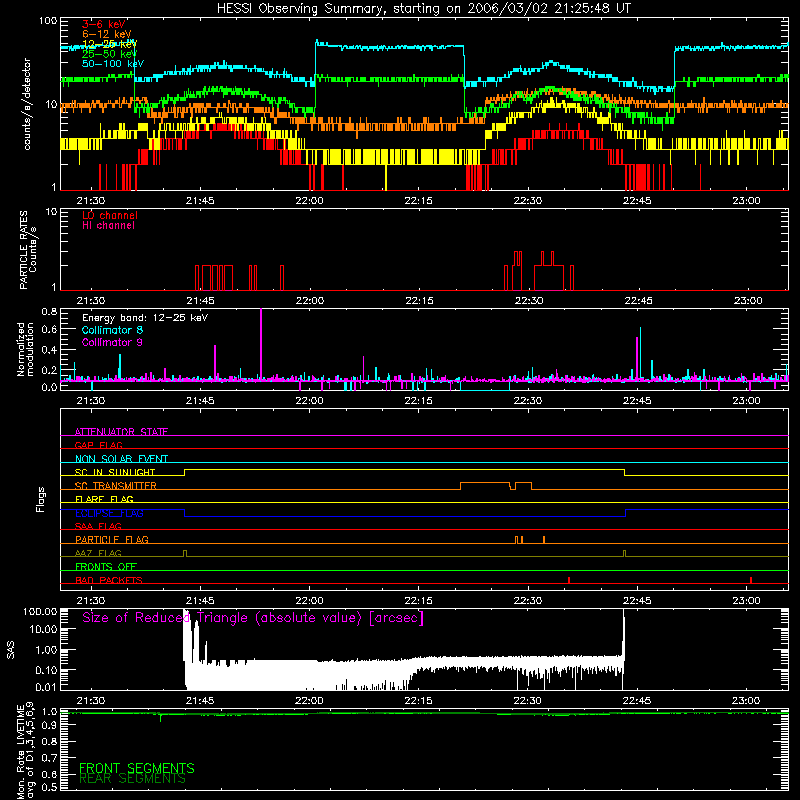Screen dimensions: 800x800
Task: Select the orange '6-12 keV' legend label
Action: click(107, 34)
